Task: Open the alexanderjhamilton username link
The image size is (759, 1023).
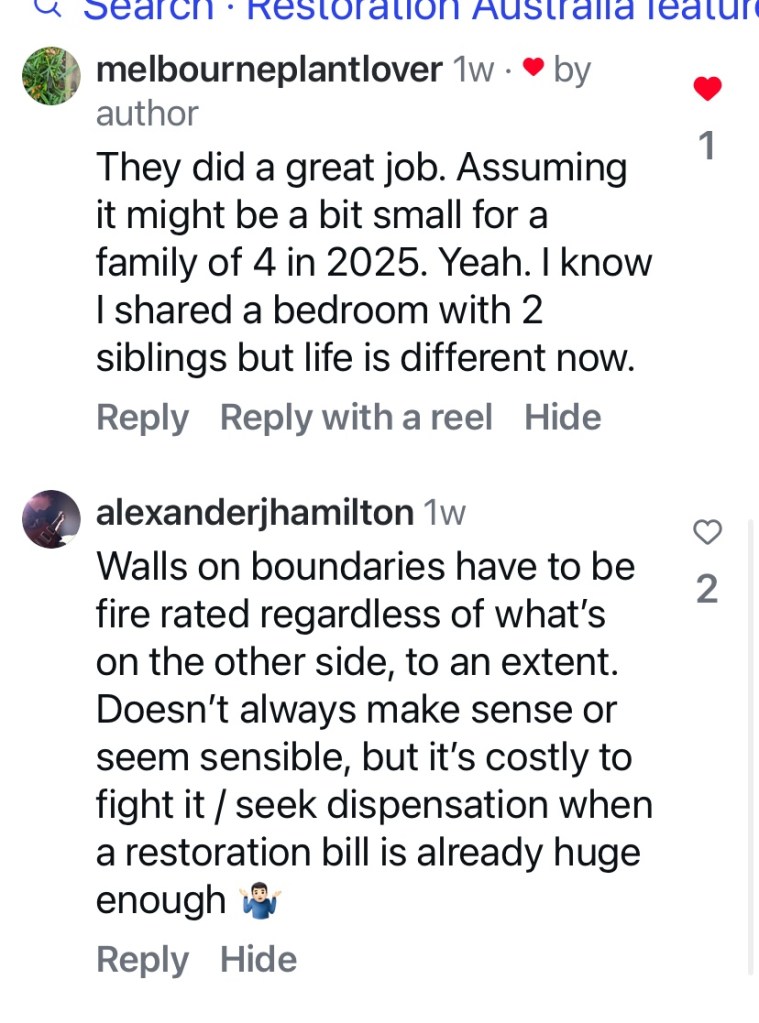Action: click(x=255, y=513)
